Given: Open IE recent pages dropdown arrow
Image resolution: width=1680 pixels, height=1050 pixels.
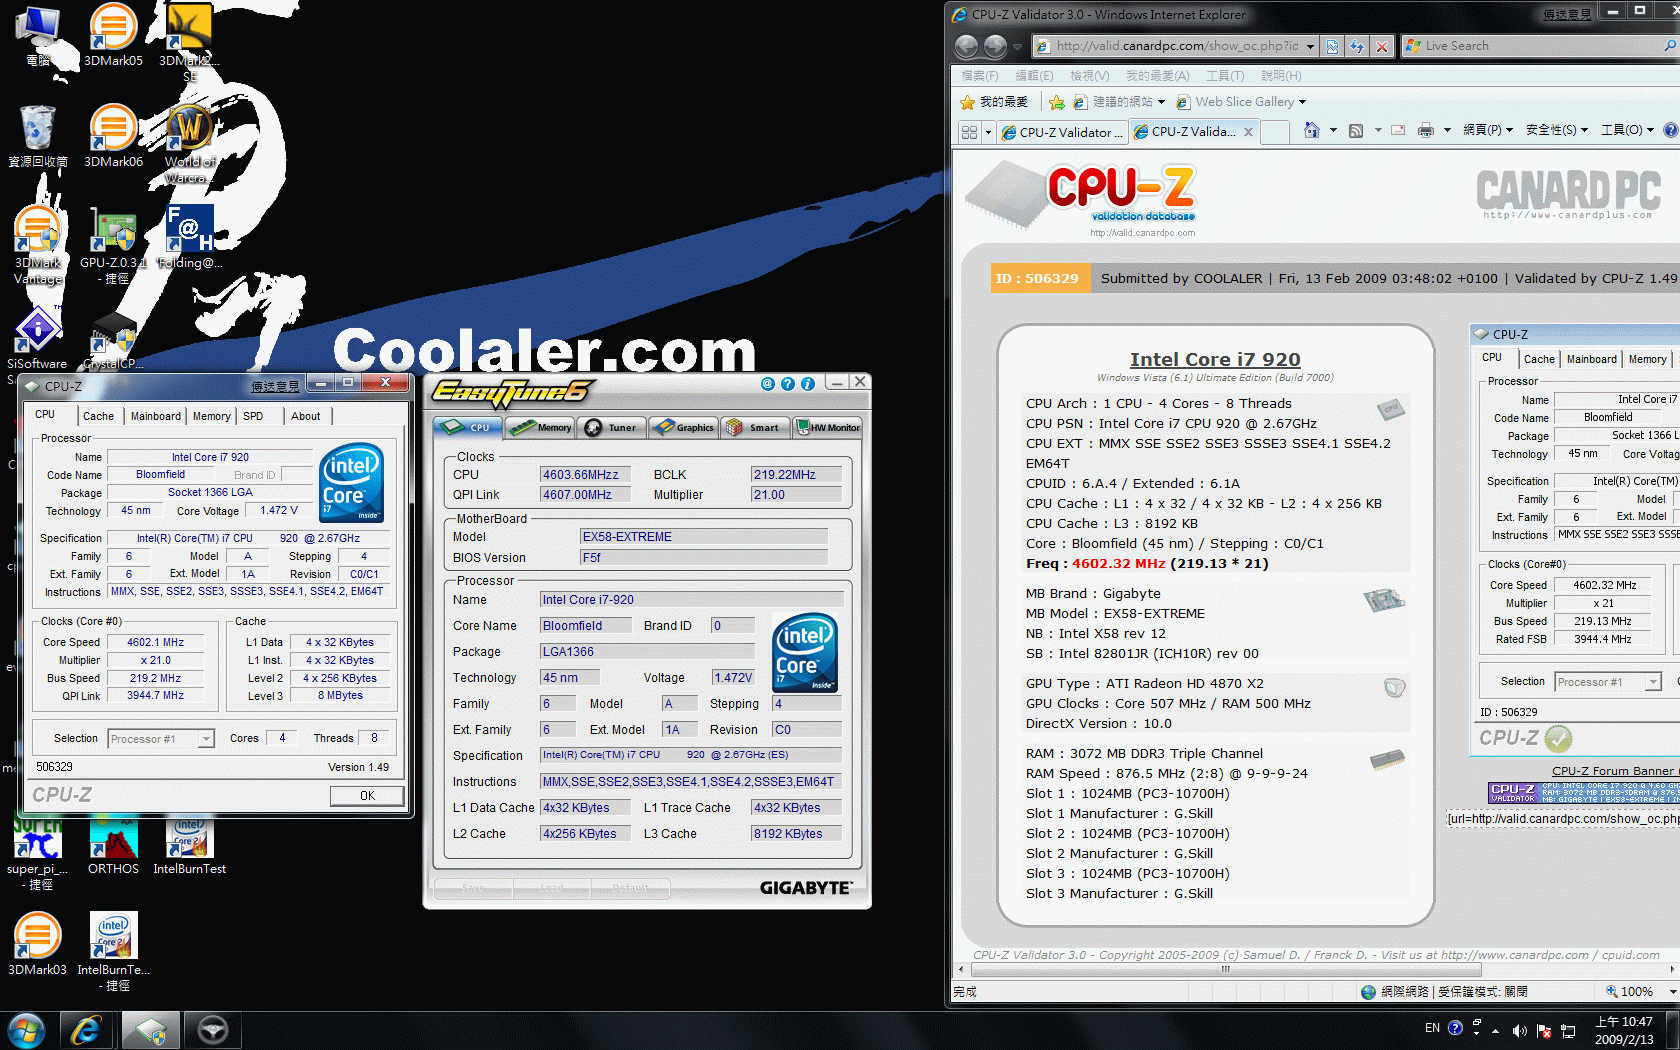Looking at the screenshot, I should pyautogui.click(x=1018, y=46).
